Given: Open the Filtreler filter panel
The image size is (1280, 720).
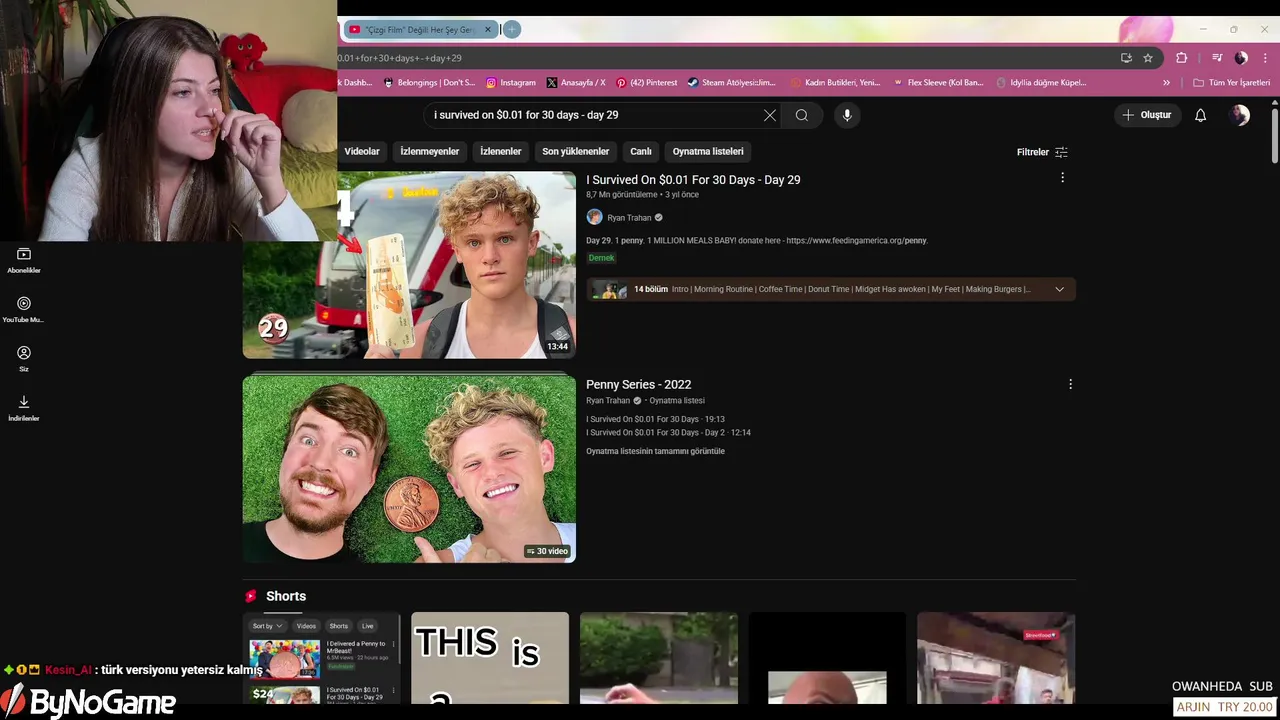Looking at the screenshot, I should (1042, 152).
